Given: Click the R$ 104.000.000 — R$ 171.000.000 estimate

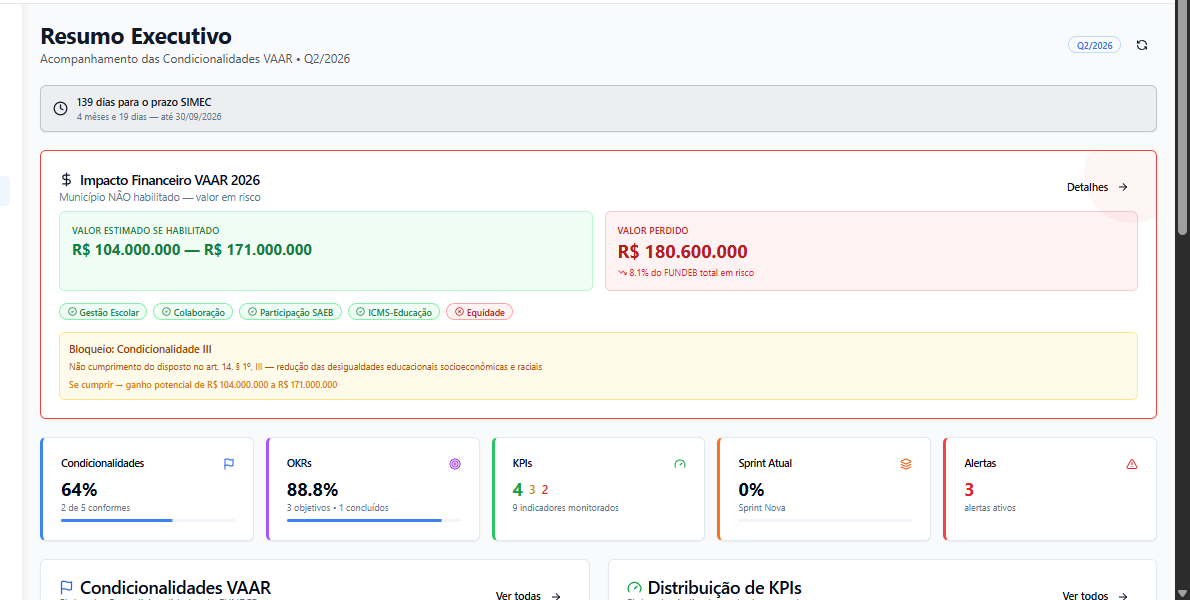Looking at the screenshot, I should pyautogui.click(x=192, y=250).
